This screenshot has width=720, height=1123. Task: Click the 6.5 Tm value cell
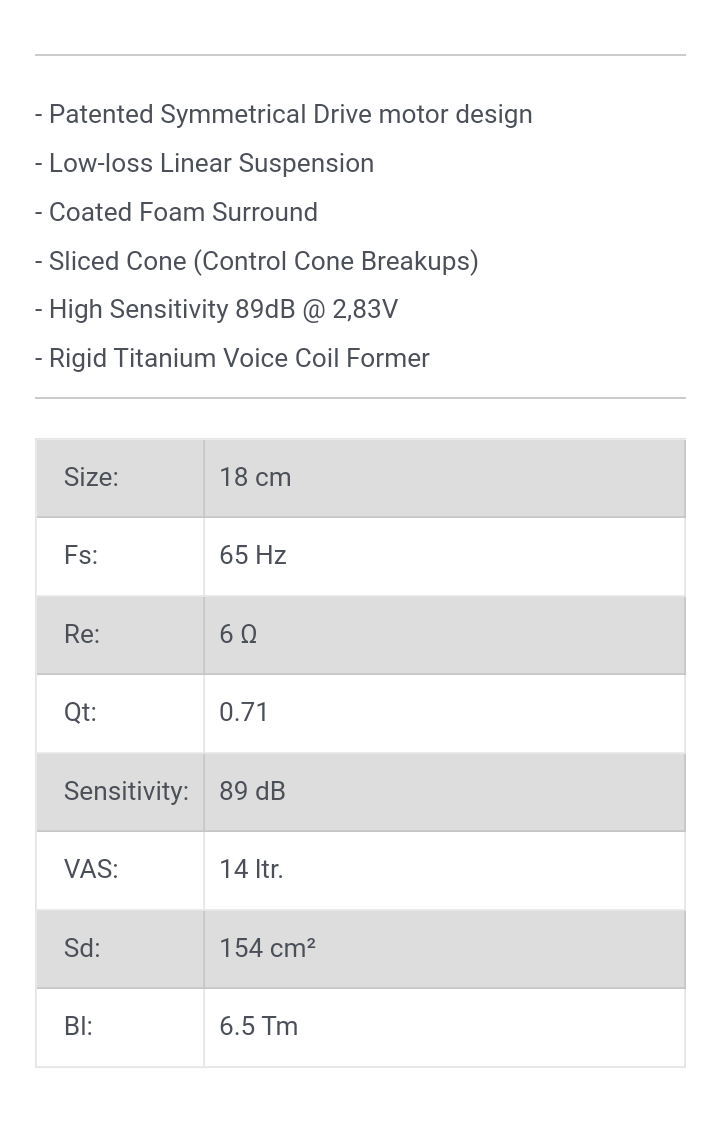tap(445, 1027)
